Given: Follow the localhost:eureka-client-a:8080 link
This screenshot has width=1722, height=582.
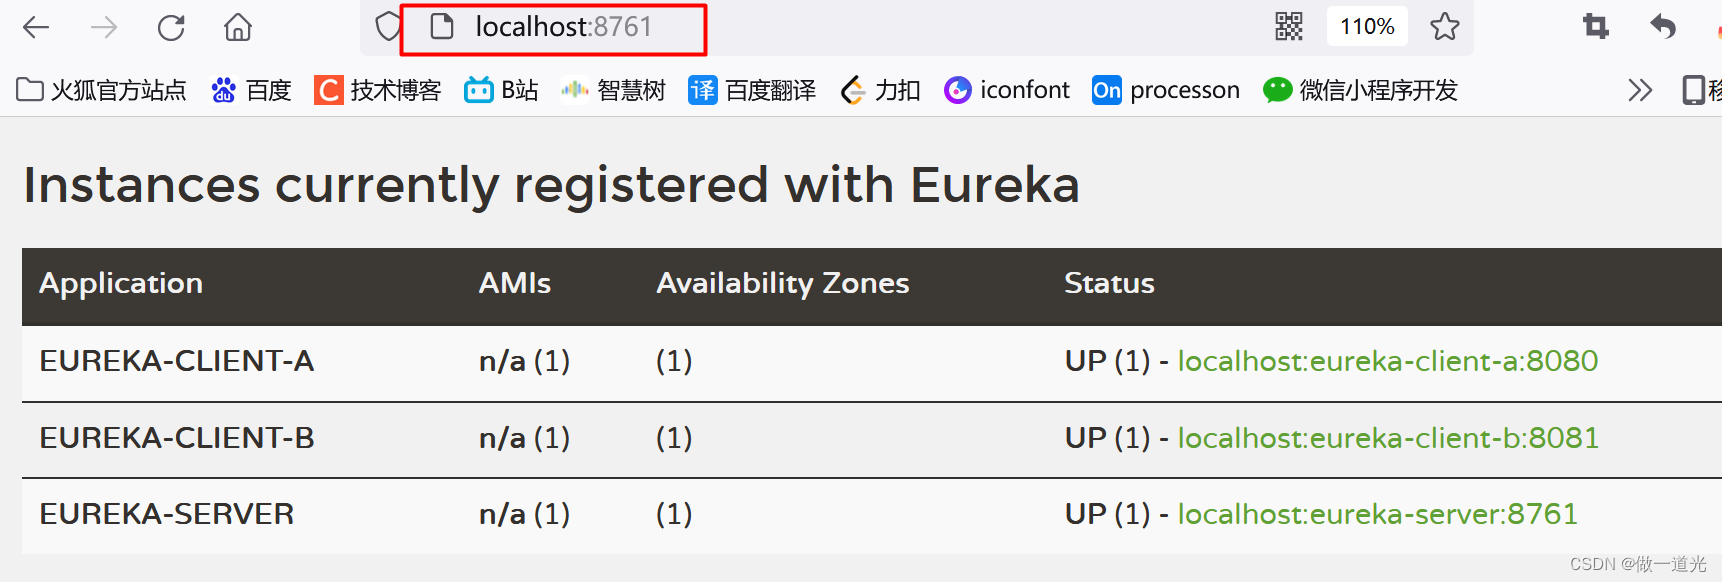Looking at the screenshot, I should click(1388, 361).
